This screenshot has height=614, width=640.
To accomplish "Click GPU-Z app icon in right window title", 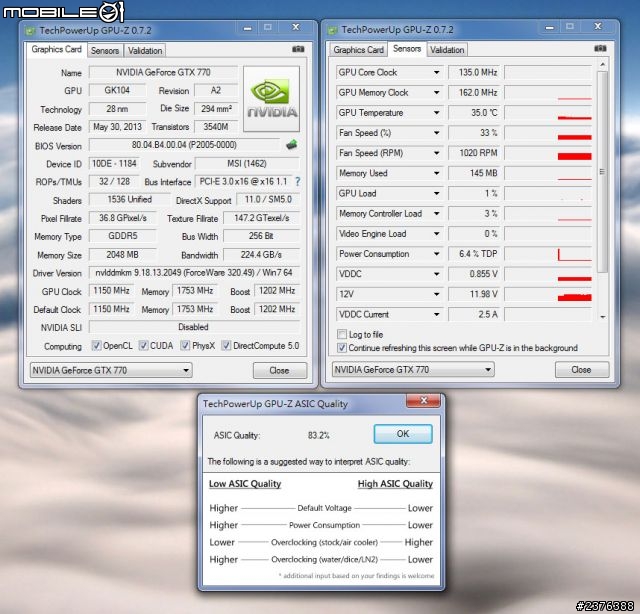I will pos(332,30).
